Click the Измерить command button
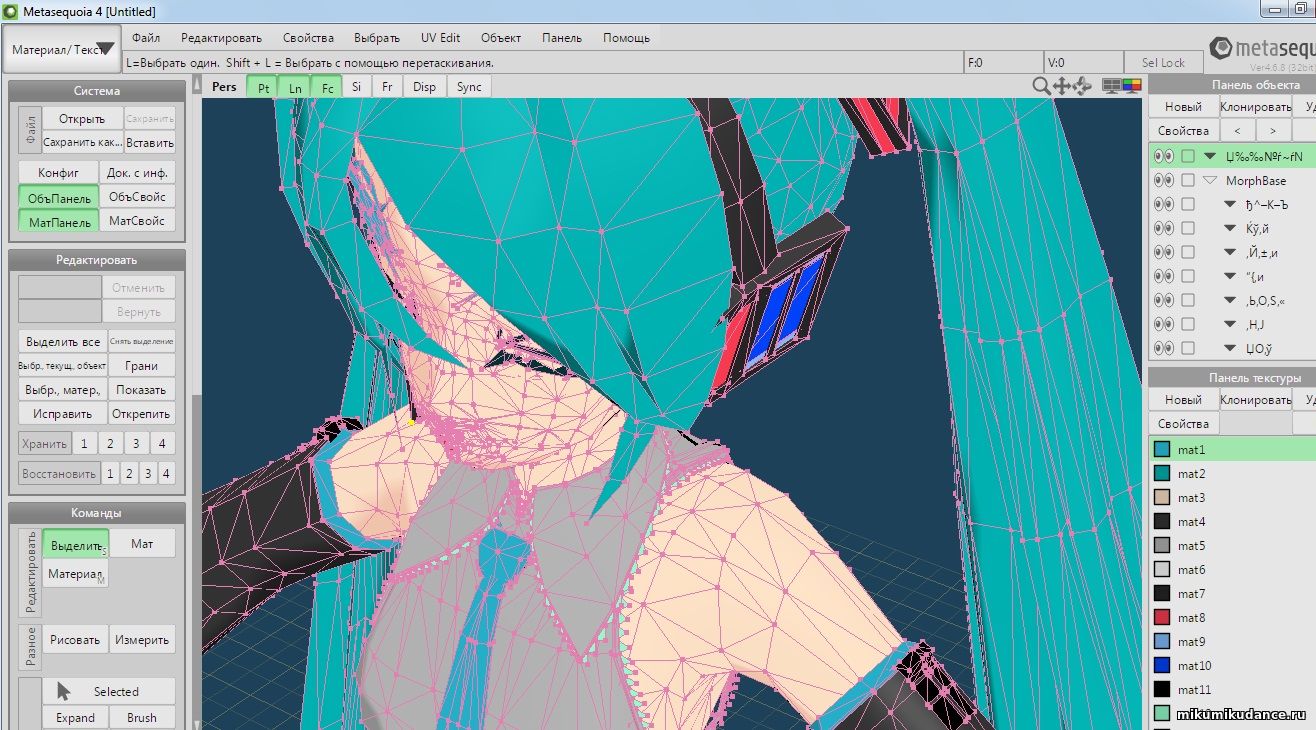The width and height of the screenshot is (1316, 730). pyautogui.click(x=142, y=640)
